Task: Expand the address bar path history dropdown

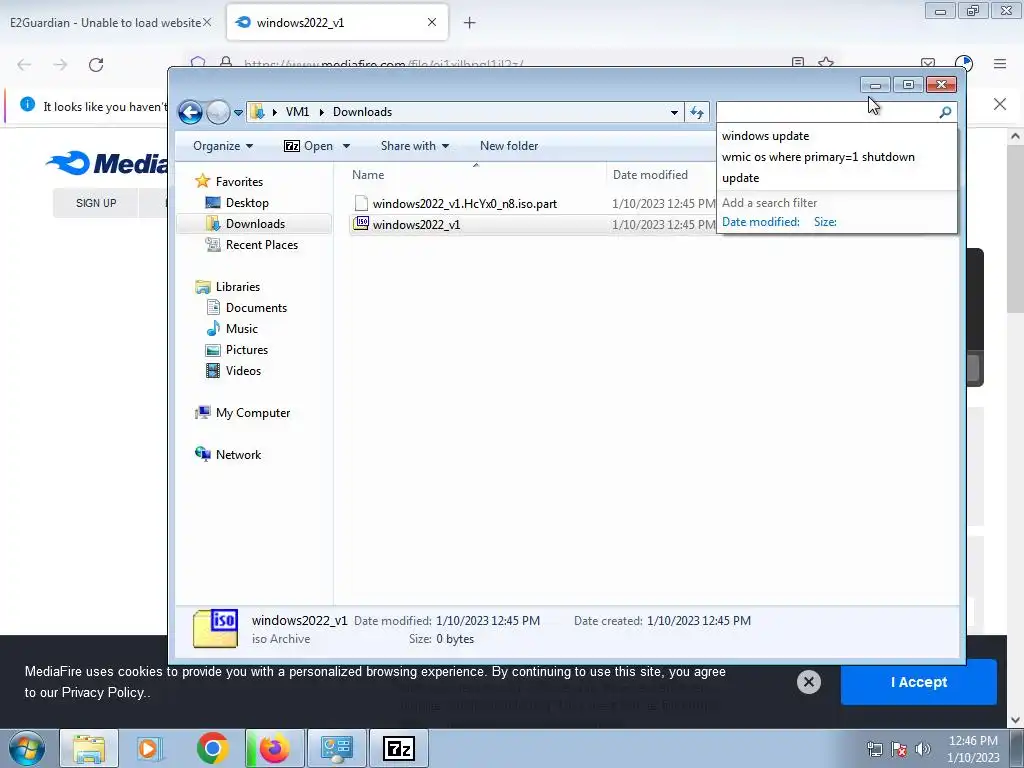Action: pyautogui.click(x=674, y=112)
